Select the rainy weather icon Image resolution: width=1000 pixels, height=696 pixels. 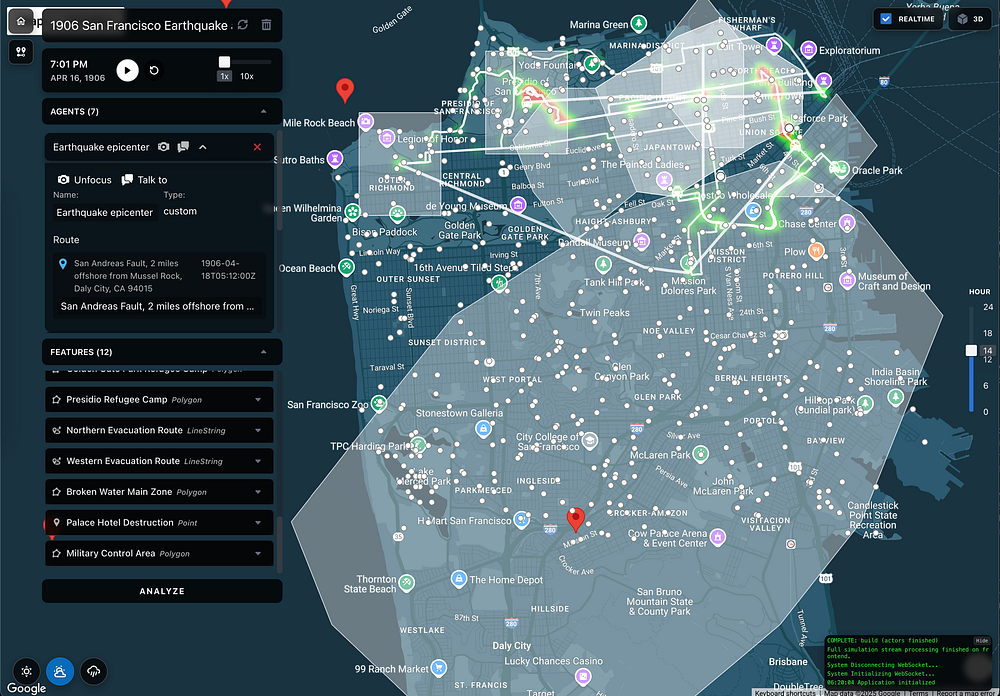(95, 672)
